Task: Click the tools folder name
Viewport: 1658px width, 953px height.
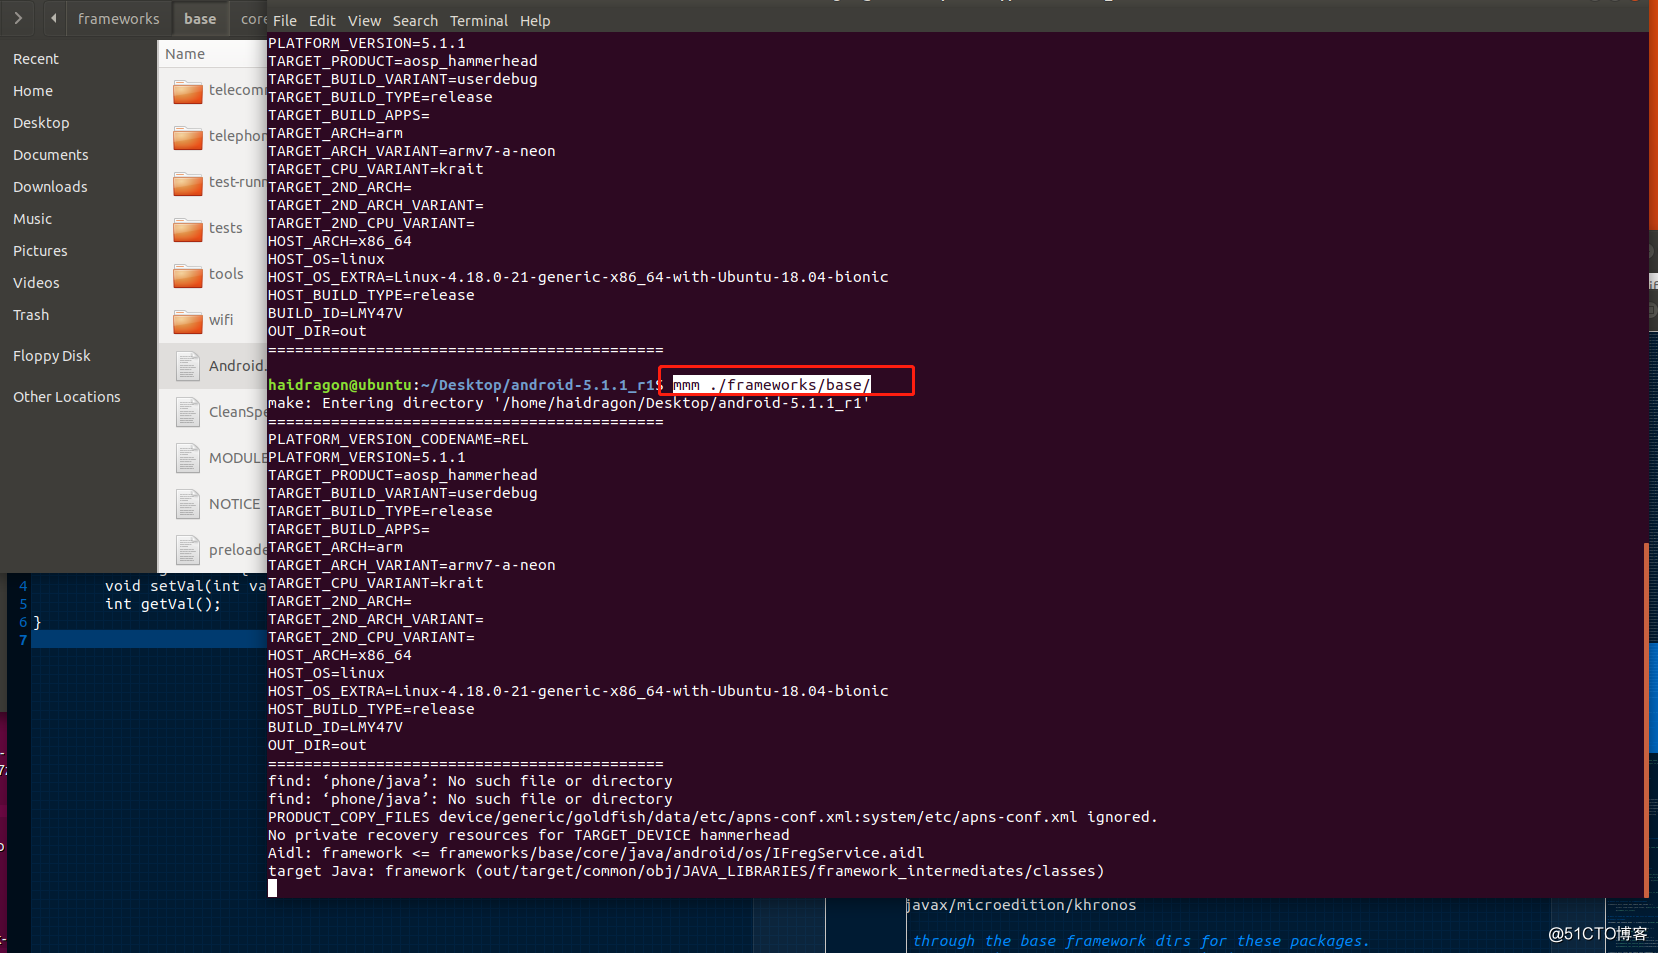Action: tap(226, 274)
